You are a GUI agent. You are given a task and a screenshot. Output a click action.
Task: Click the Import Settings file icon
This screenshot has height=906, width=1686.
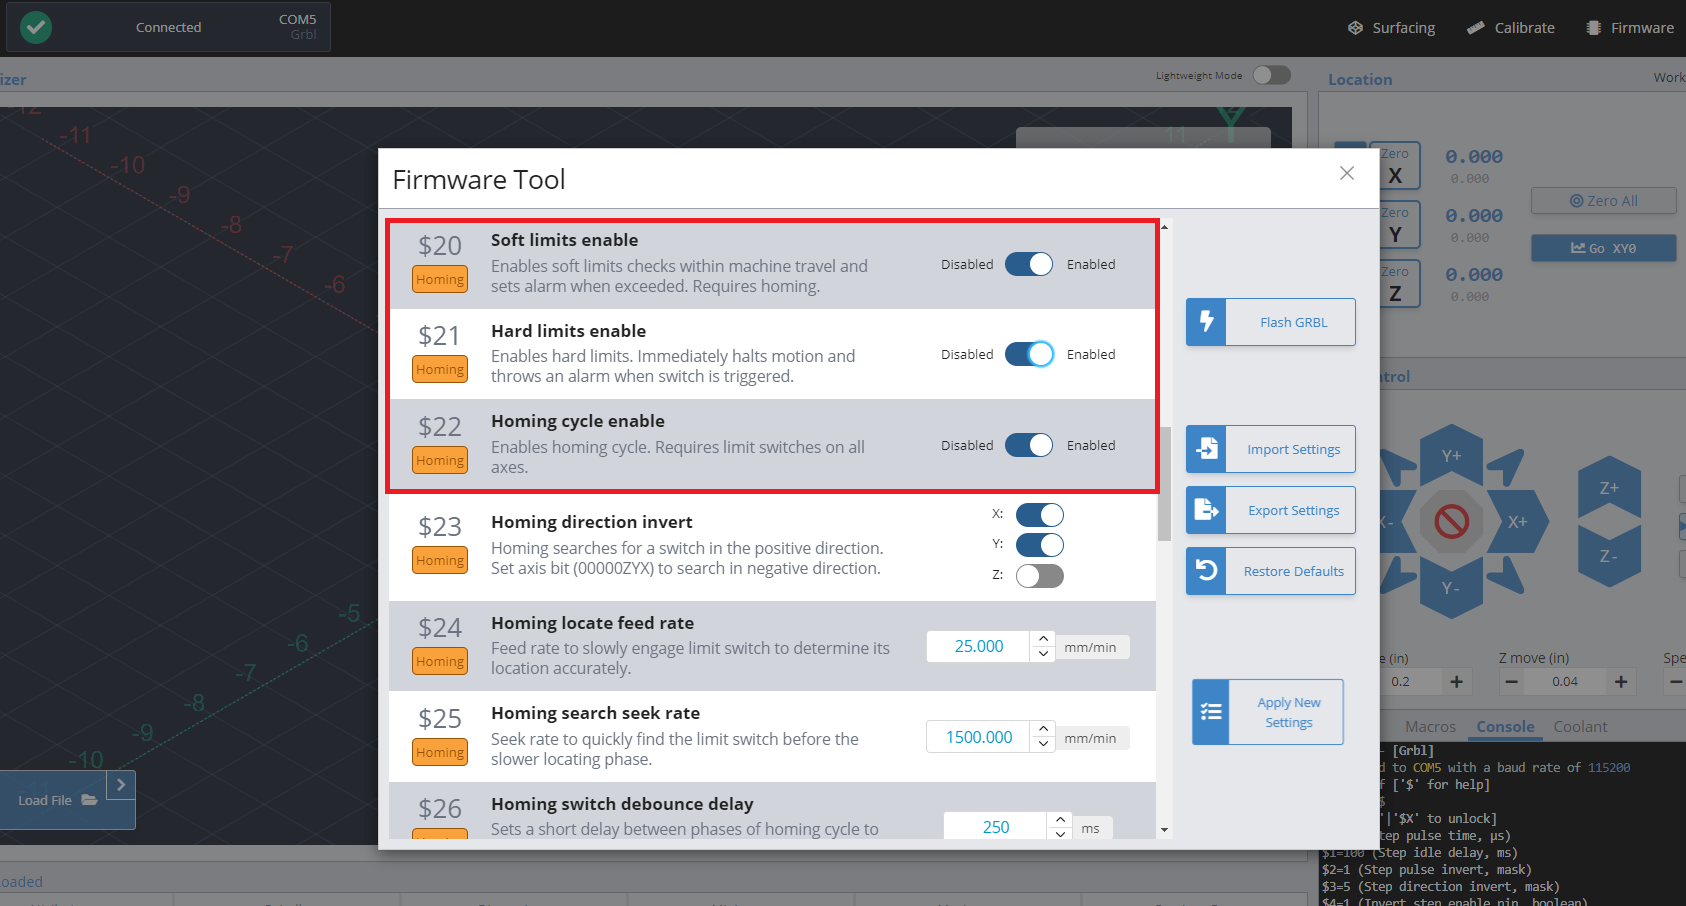[1206, 449]
